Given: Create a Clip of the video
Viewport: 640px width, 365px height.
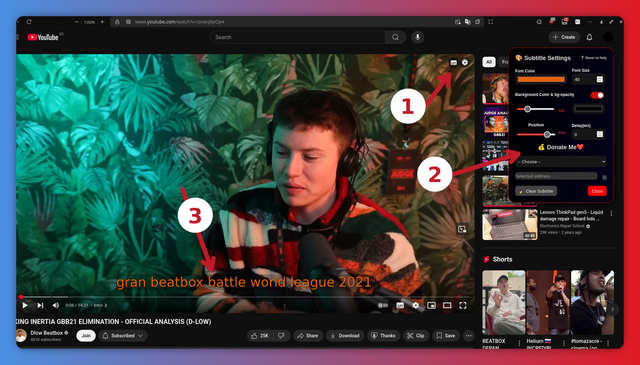Looking at the screenshot, I should pyautogui.click(x=416, y=336).
